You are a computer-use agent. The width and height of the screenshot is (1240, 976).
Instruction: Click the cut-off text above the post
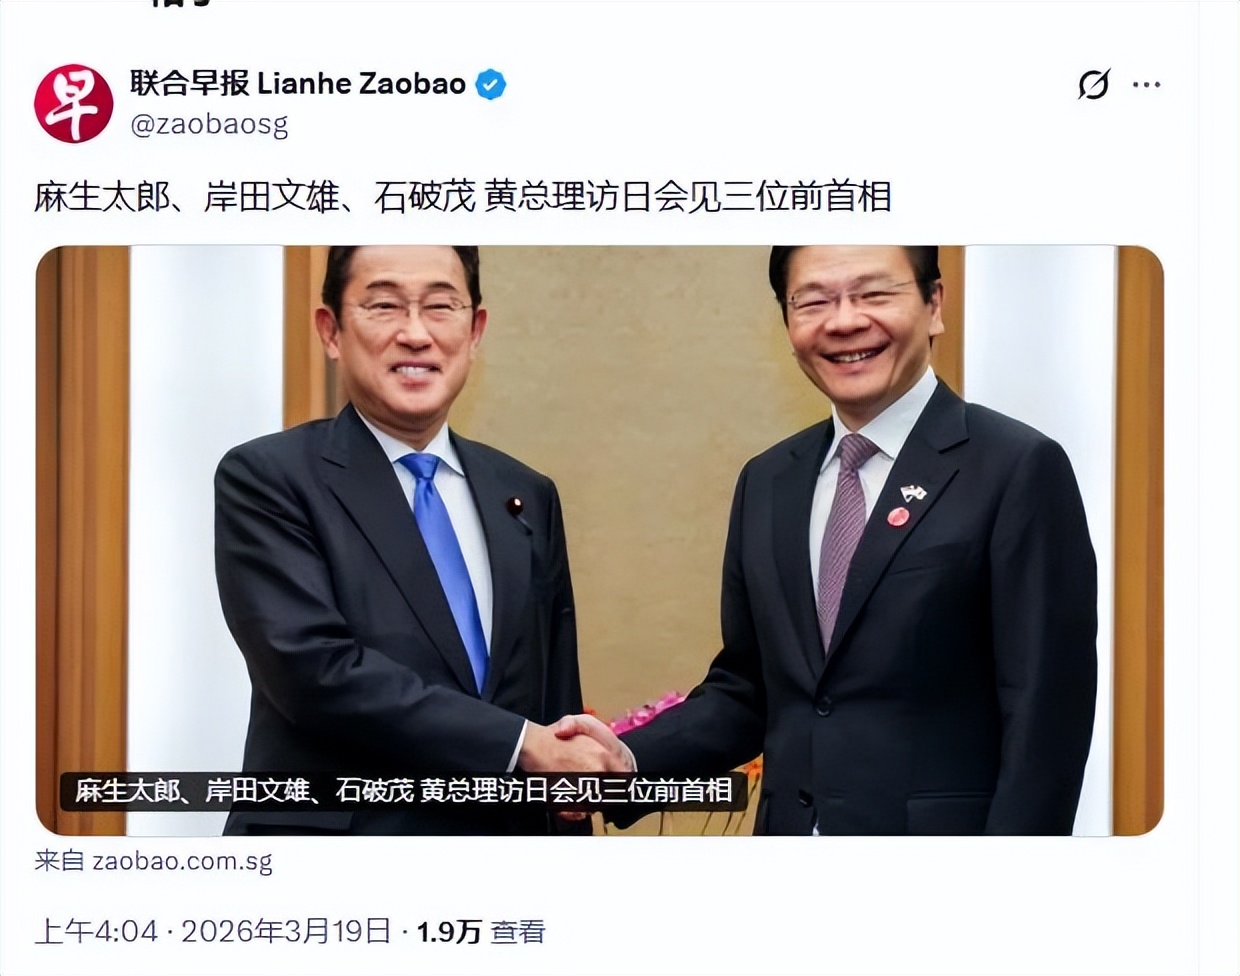click(x=182, y=4)
